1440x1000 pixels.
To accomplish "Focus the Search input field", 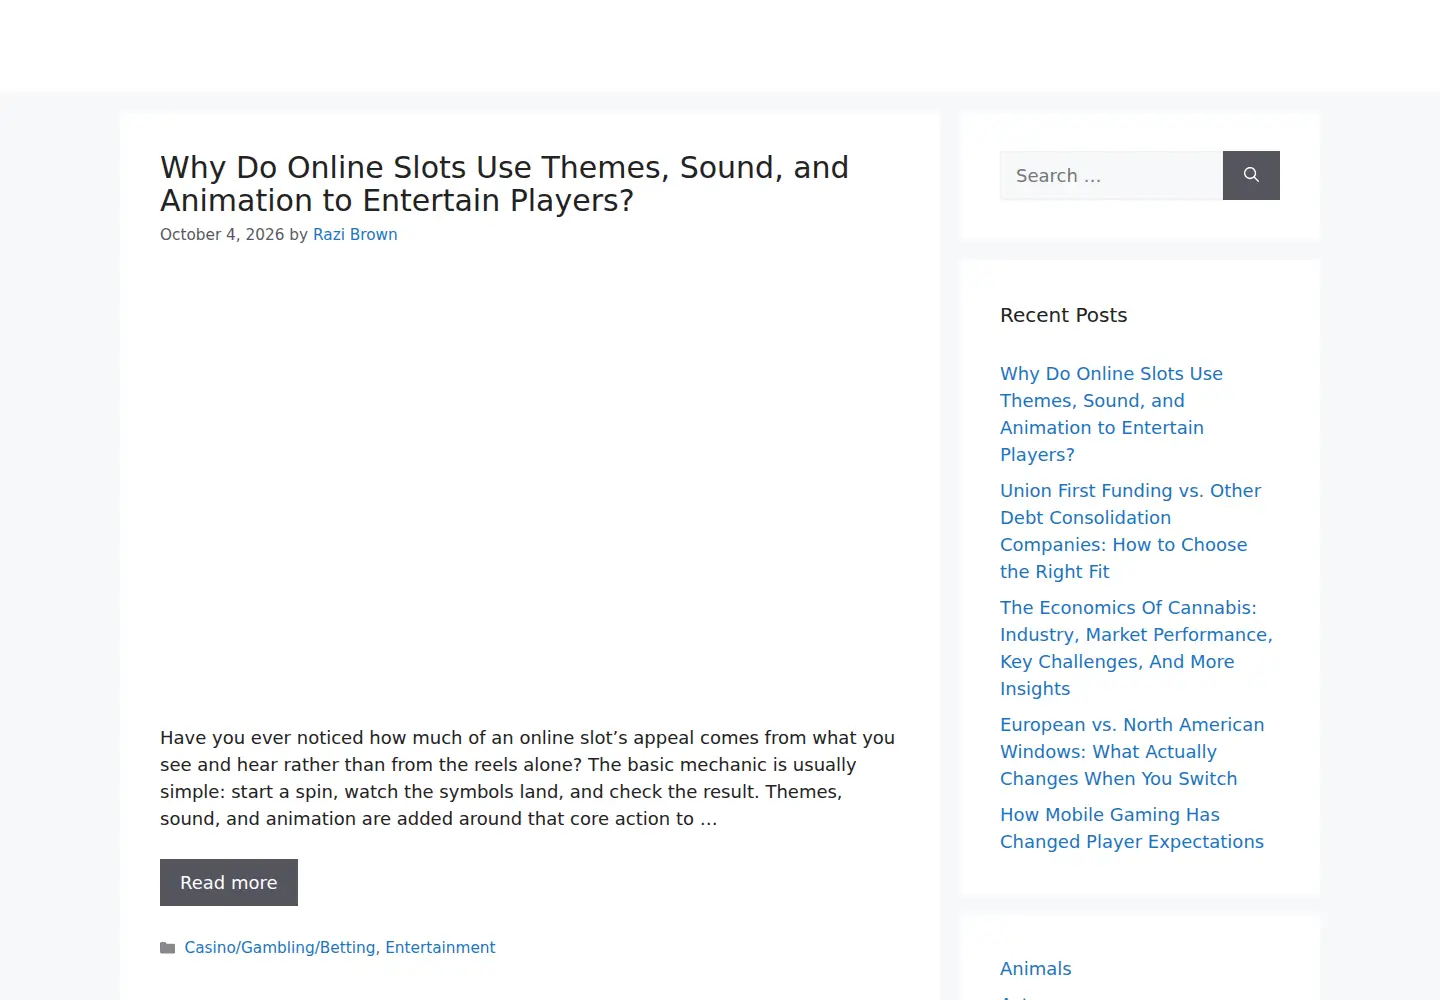I will point(1111,175).
